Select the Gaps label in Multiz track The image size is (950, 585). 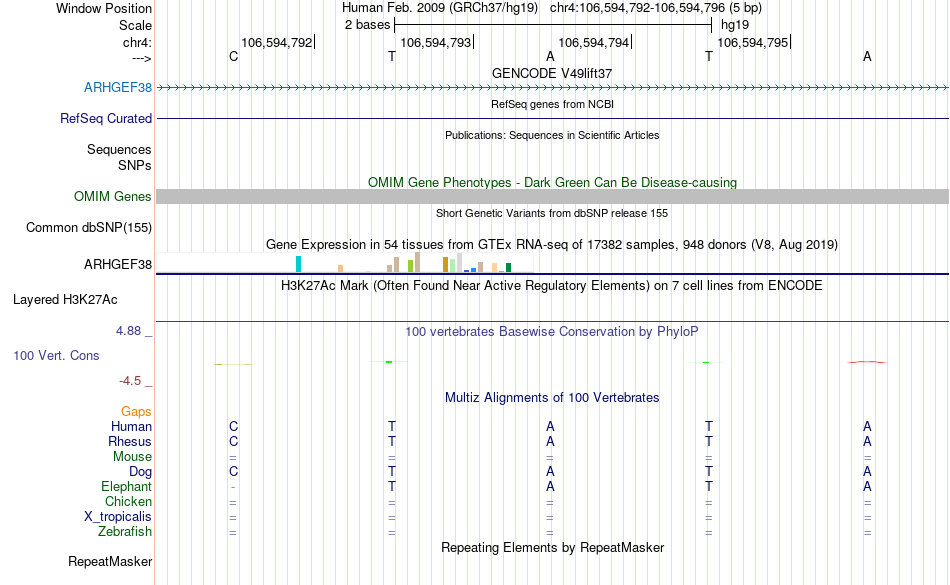tap(136, 412)
